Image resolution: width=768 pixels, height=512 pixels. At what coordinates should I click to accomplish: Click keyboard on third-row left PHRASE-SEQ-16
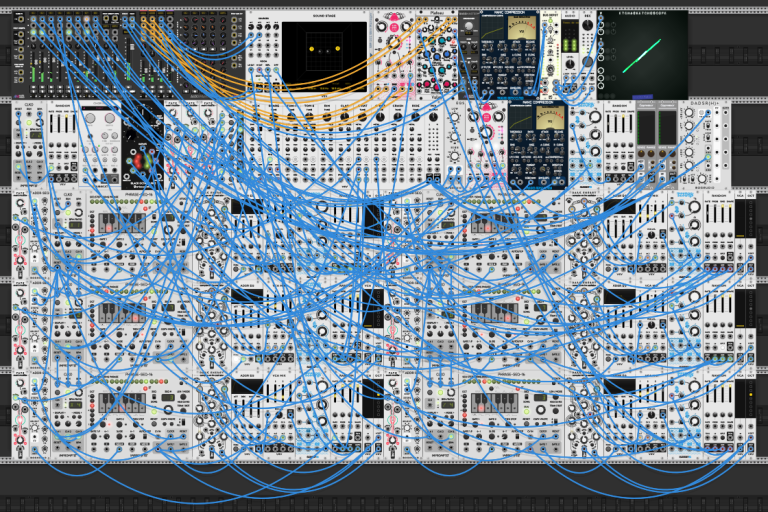[x=122, y=223]
